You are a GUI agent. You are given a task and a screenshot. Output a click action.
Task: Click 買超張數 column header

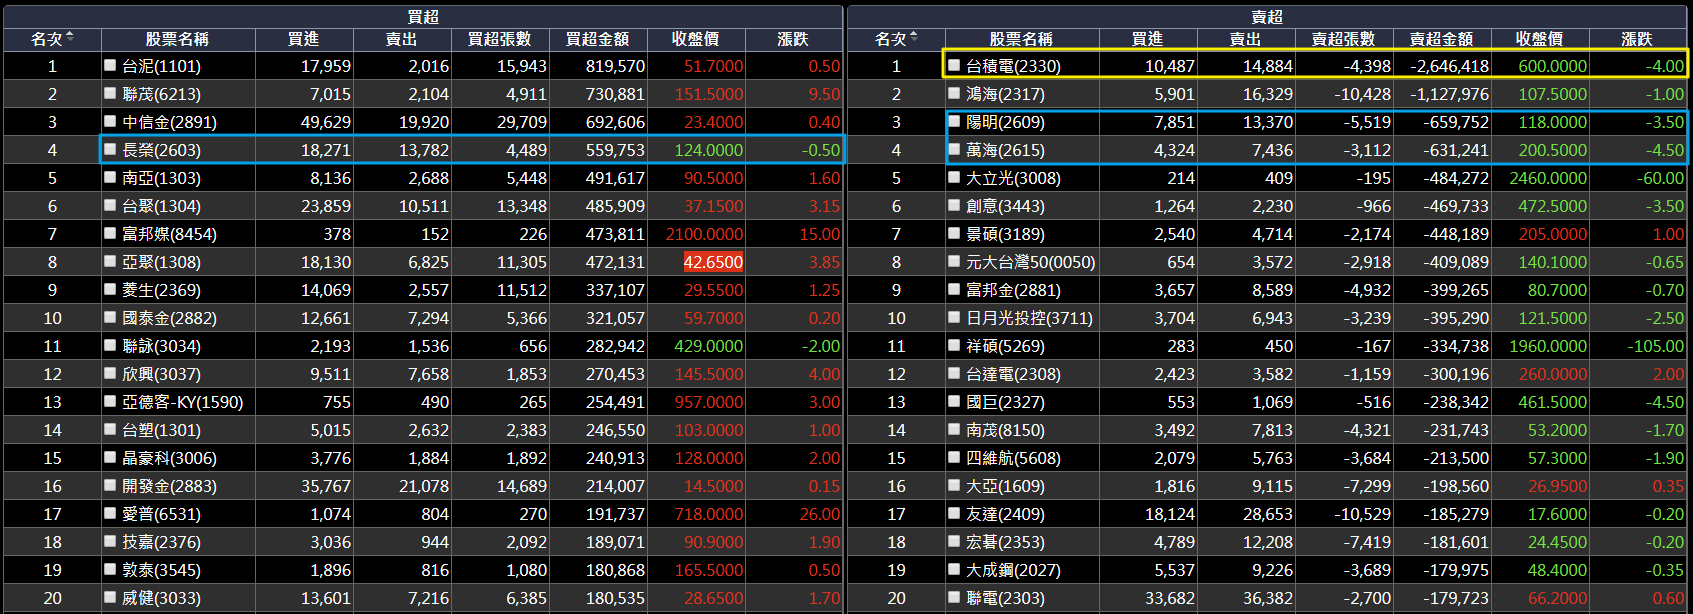click(x=500, y=39)
